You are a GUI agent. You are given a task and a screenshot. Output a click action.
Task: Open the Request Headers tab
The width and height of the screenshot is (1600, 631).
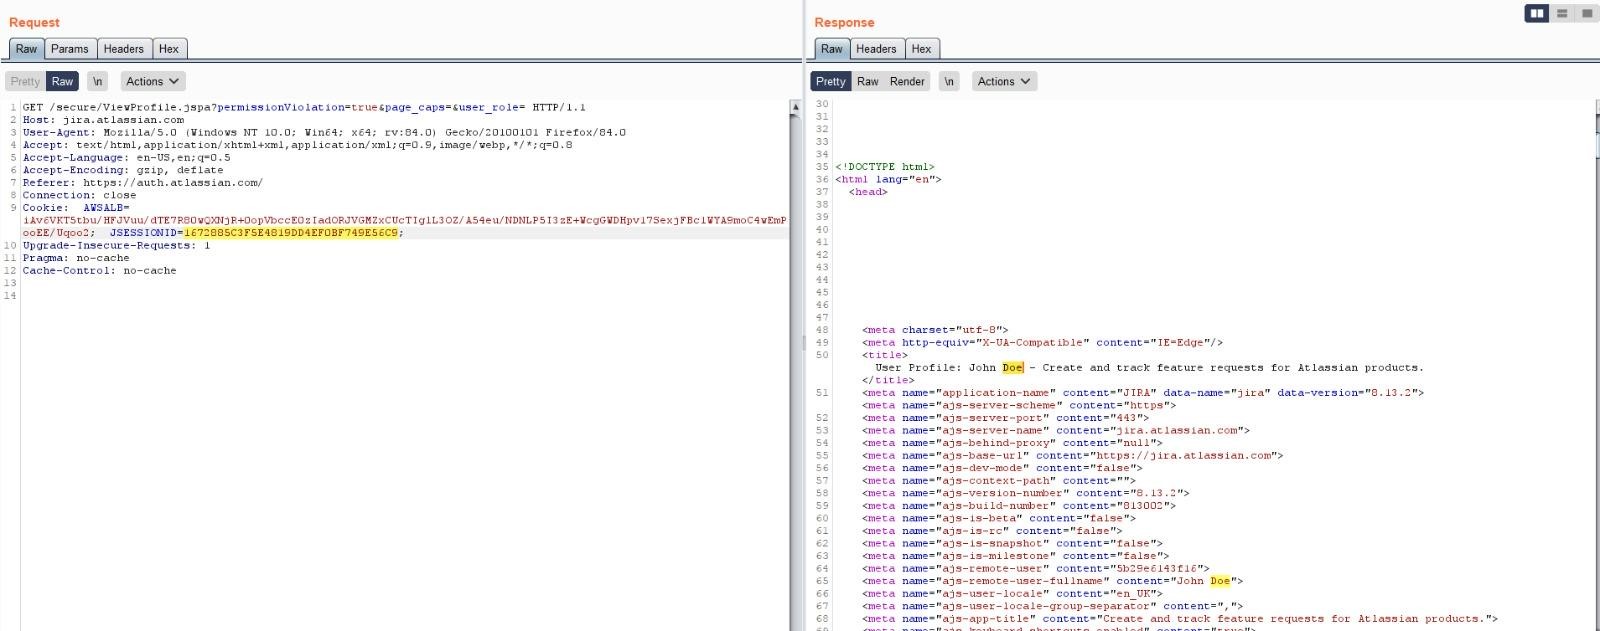coord(123,49)
